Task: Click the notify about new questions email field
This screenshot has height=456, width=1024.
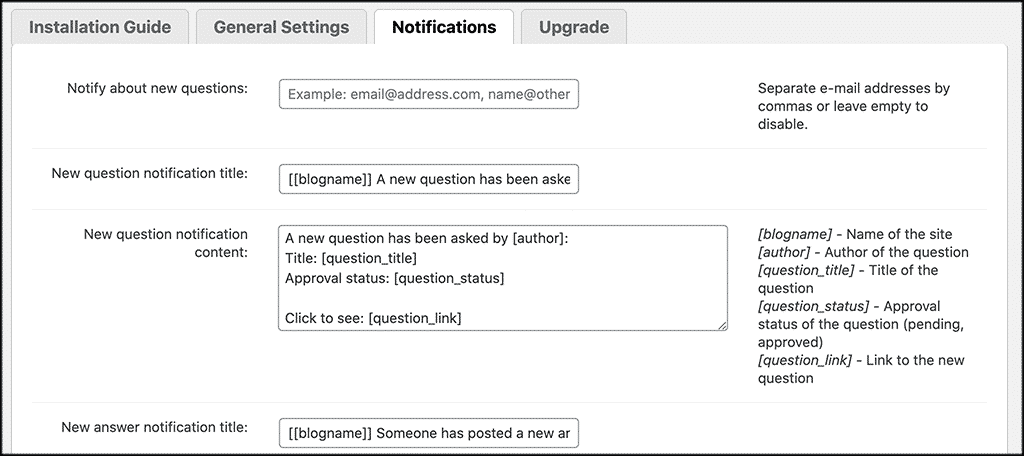Action: tap(428, 94)
